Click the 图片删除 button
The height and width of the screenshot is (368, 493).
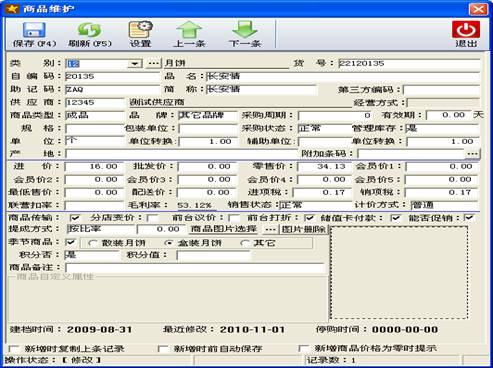click(304, 229)
